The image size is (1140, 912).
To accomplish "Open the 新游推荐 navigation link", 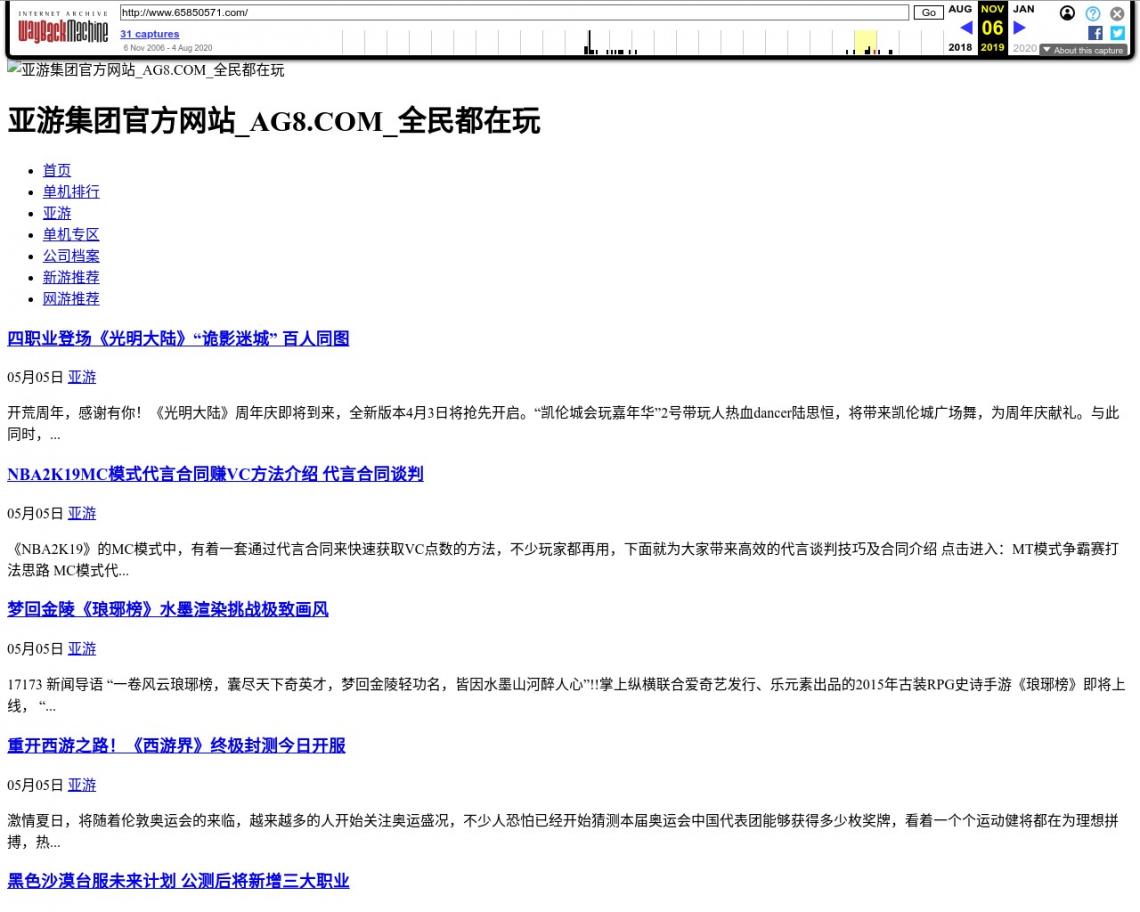I will (x=71, y=277).
